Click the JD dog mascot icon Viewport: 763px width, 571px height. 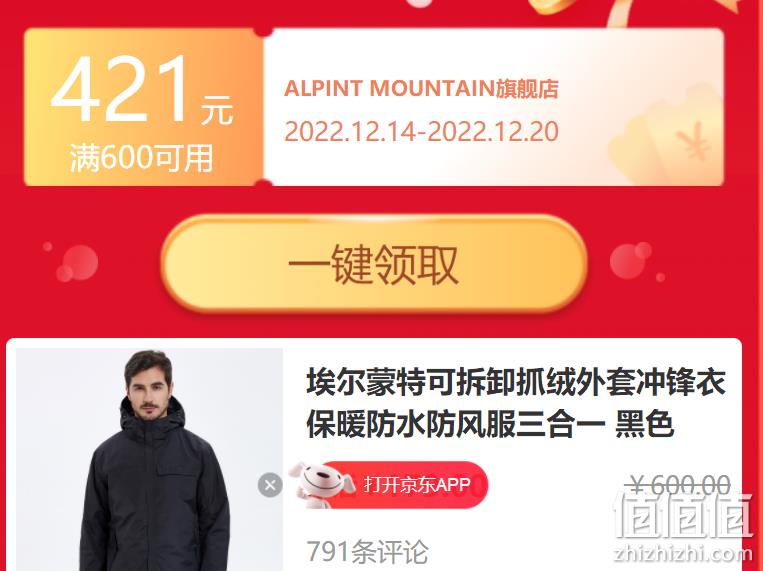321,484
